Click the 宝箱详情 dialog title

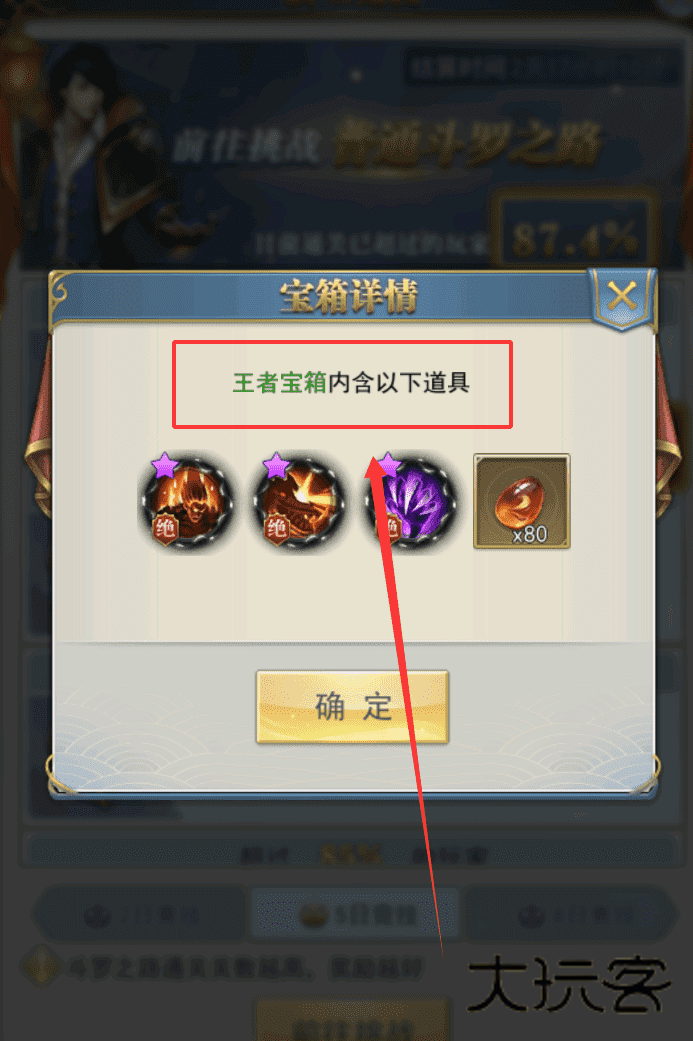[348, 296]
